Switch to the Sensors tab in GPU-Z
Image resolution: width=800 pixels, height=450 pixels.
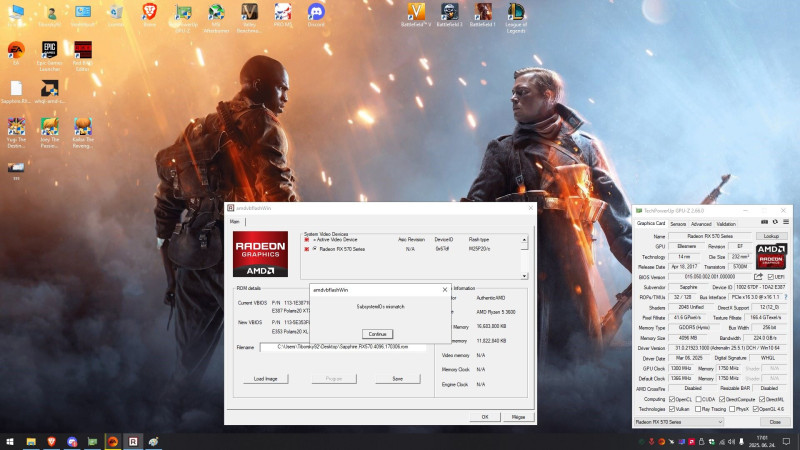[x=678, y=224]
